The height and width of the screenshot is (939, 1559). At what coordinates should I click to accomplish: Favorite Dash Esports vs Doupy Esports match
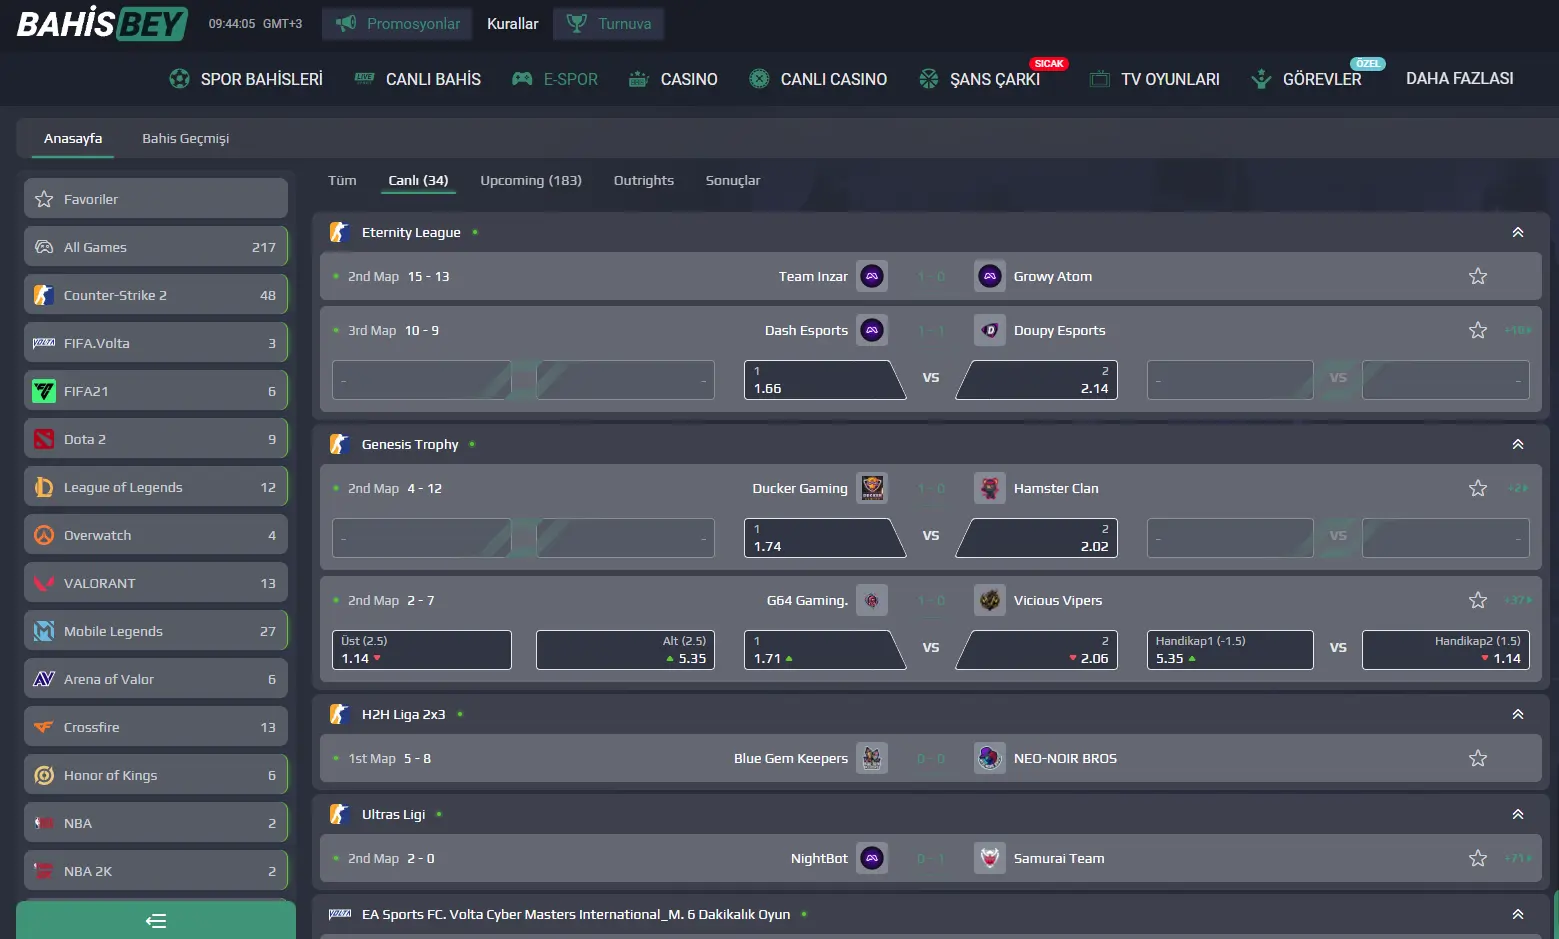click(x=1478, y=330)
